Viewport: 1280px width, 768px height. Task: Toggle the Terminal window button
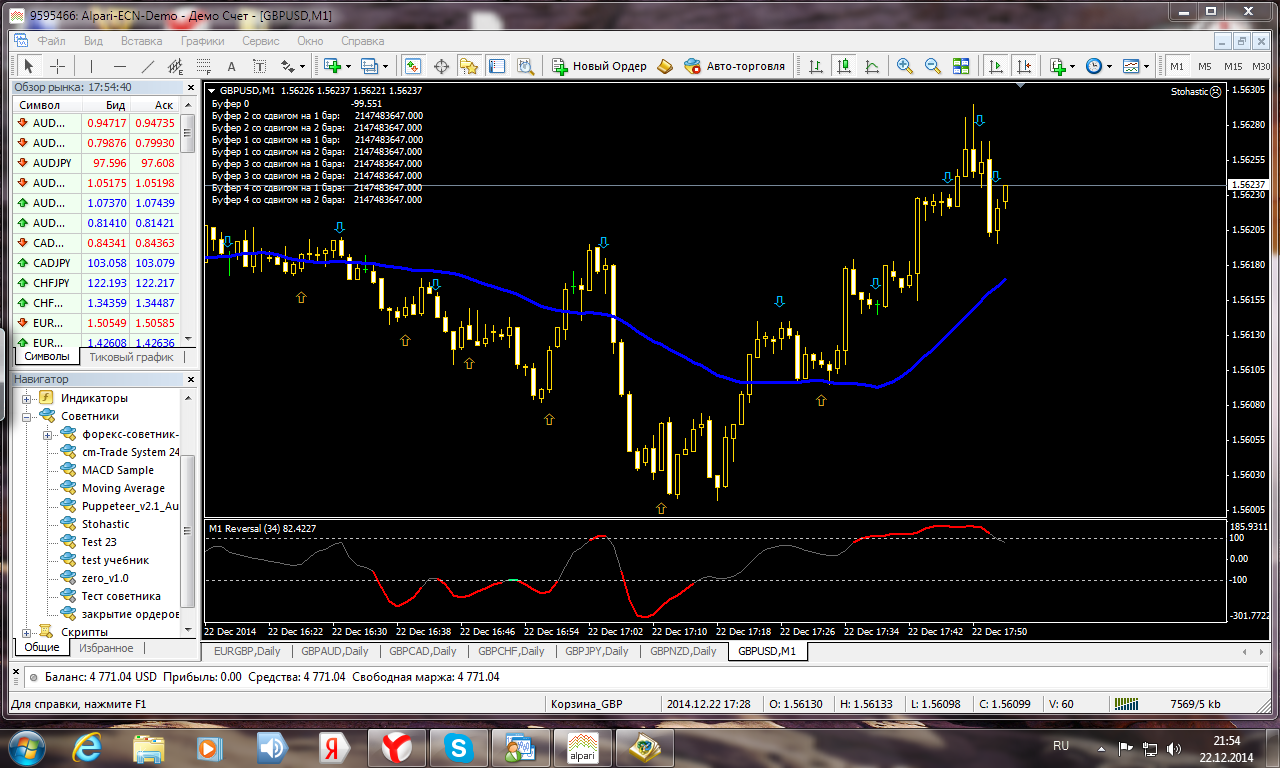pyautogui.click(x=497, y=66)
